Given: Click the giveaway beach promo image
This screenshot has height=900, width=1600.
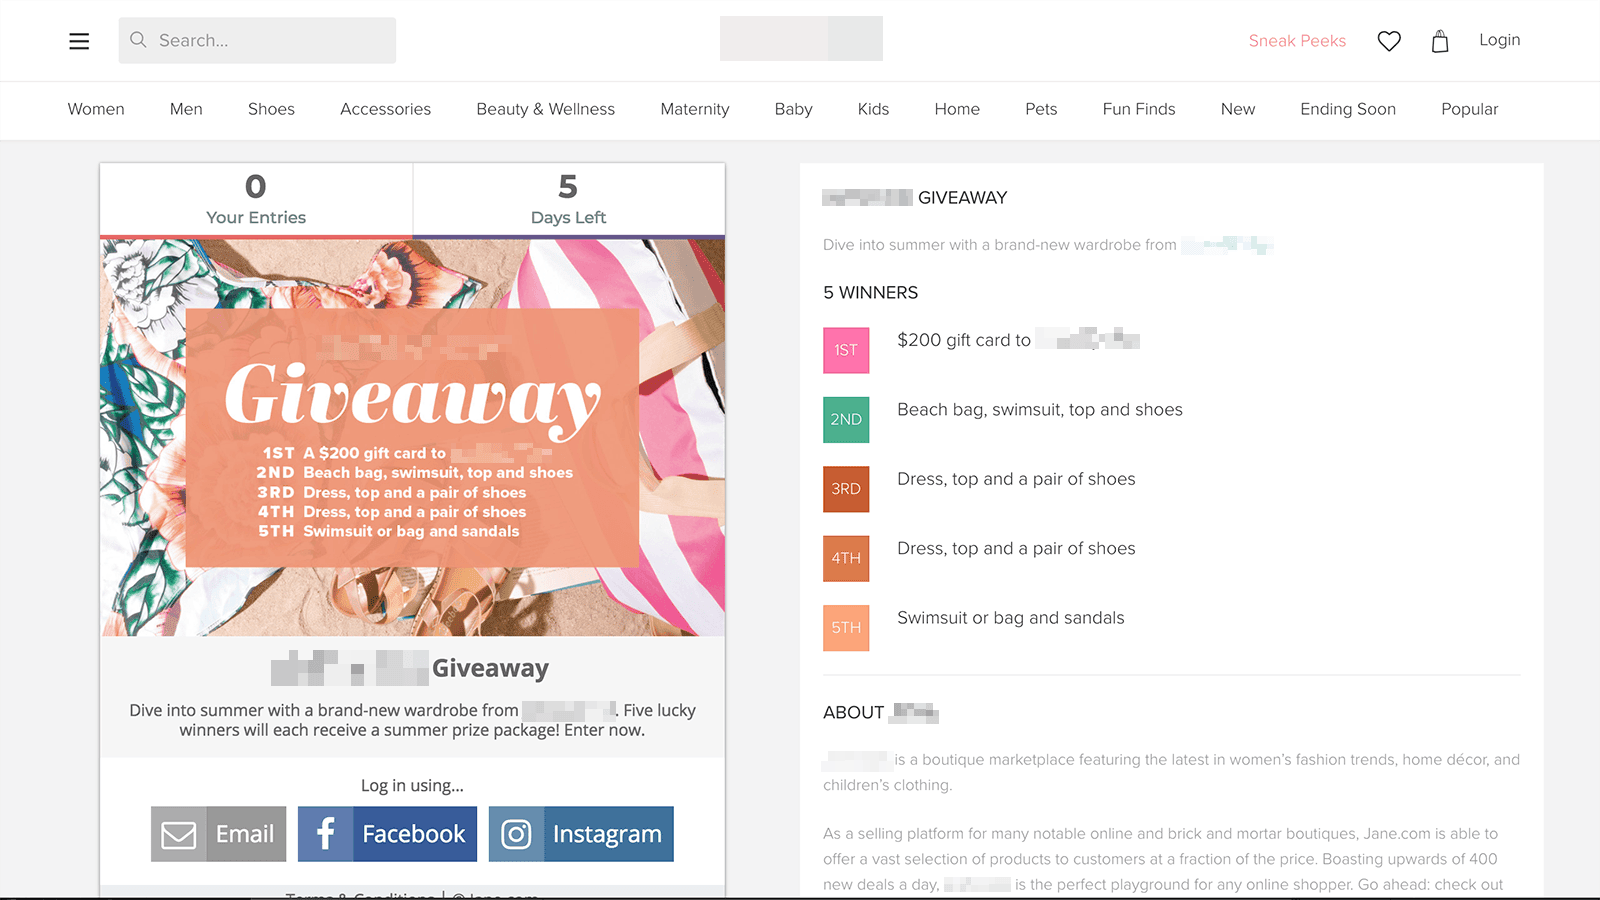Looking at the screenshot, I should pyautogui.click(x=412, y=435).
